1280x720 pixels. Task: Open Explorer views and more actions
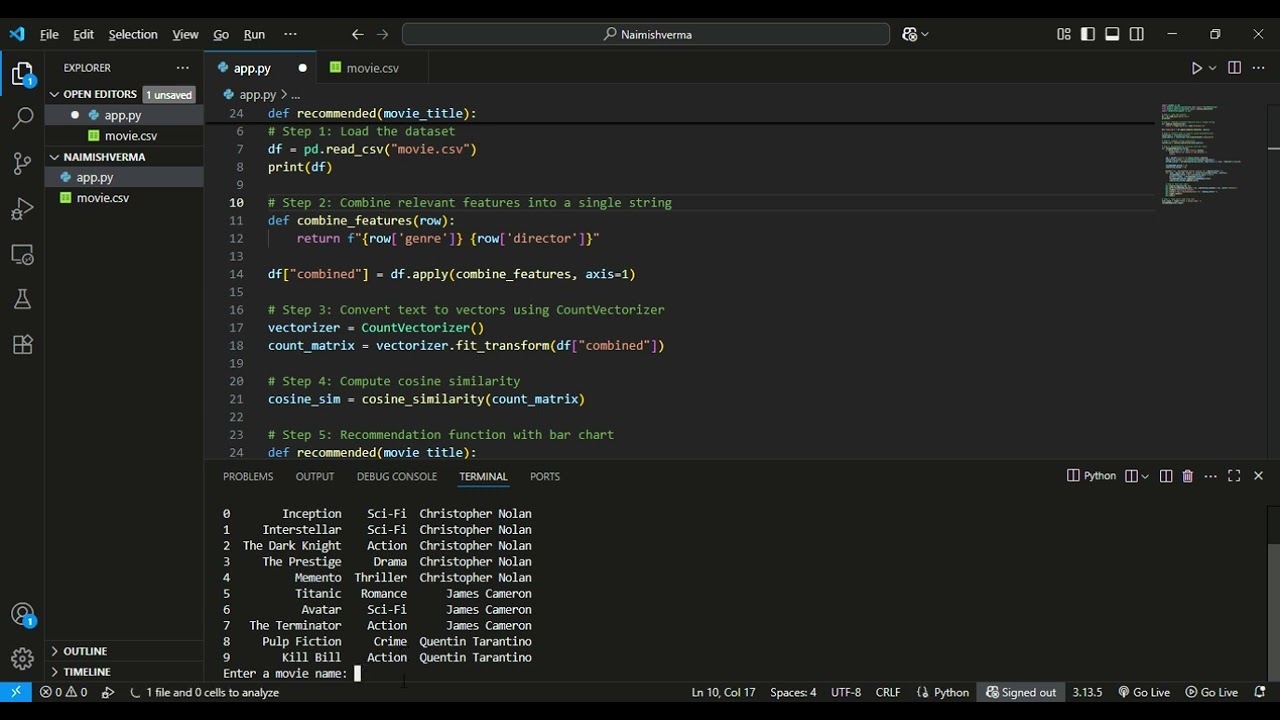tap(182, 68)
